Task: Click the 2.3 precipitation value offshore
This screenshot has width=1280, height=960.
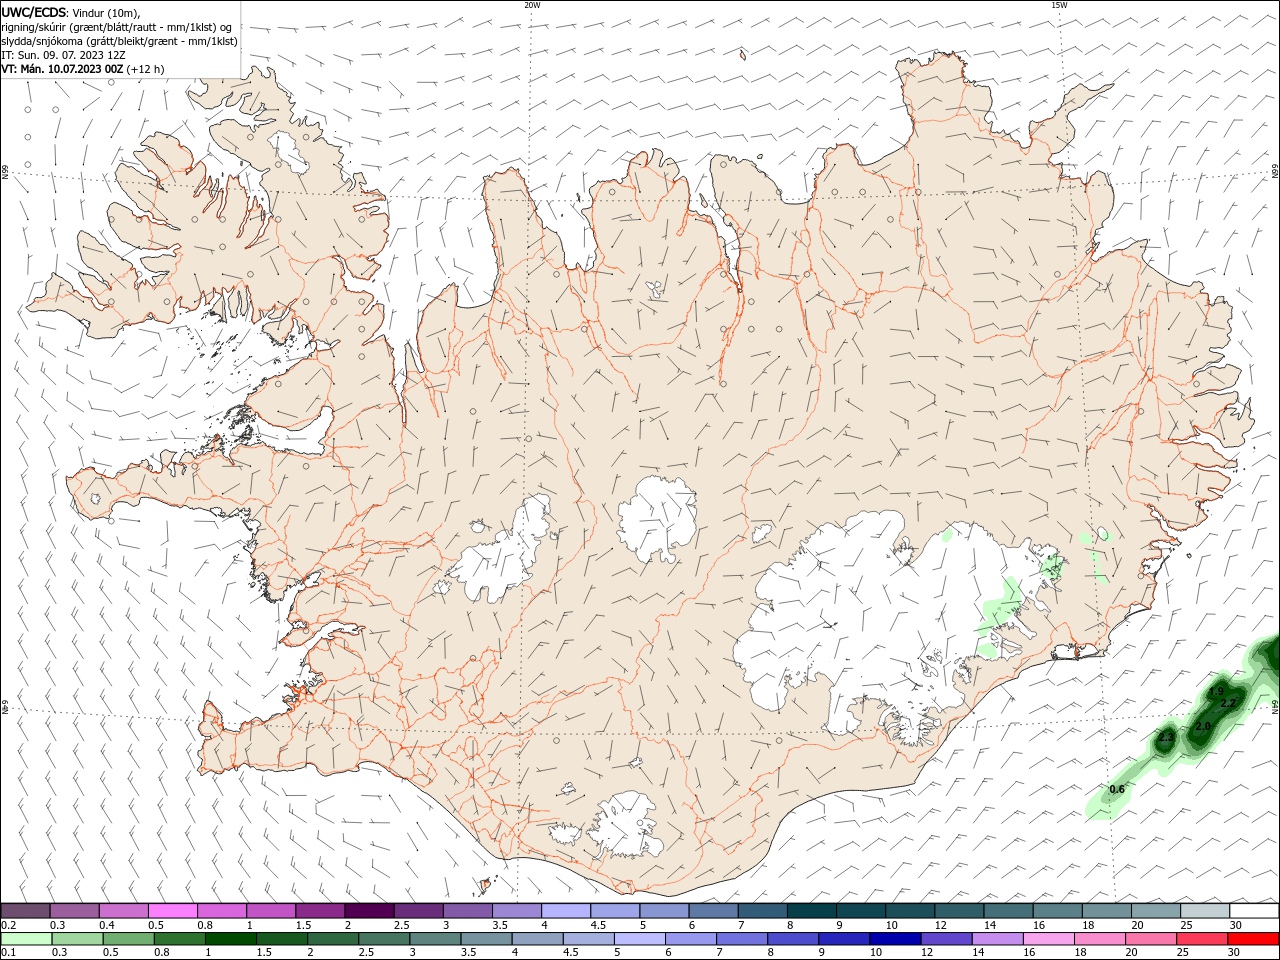Action: point(1166,738)
